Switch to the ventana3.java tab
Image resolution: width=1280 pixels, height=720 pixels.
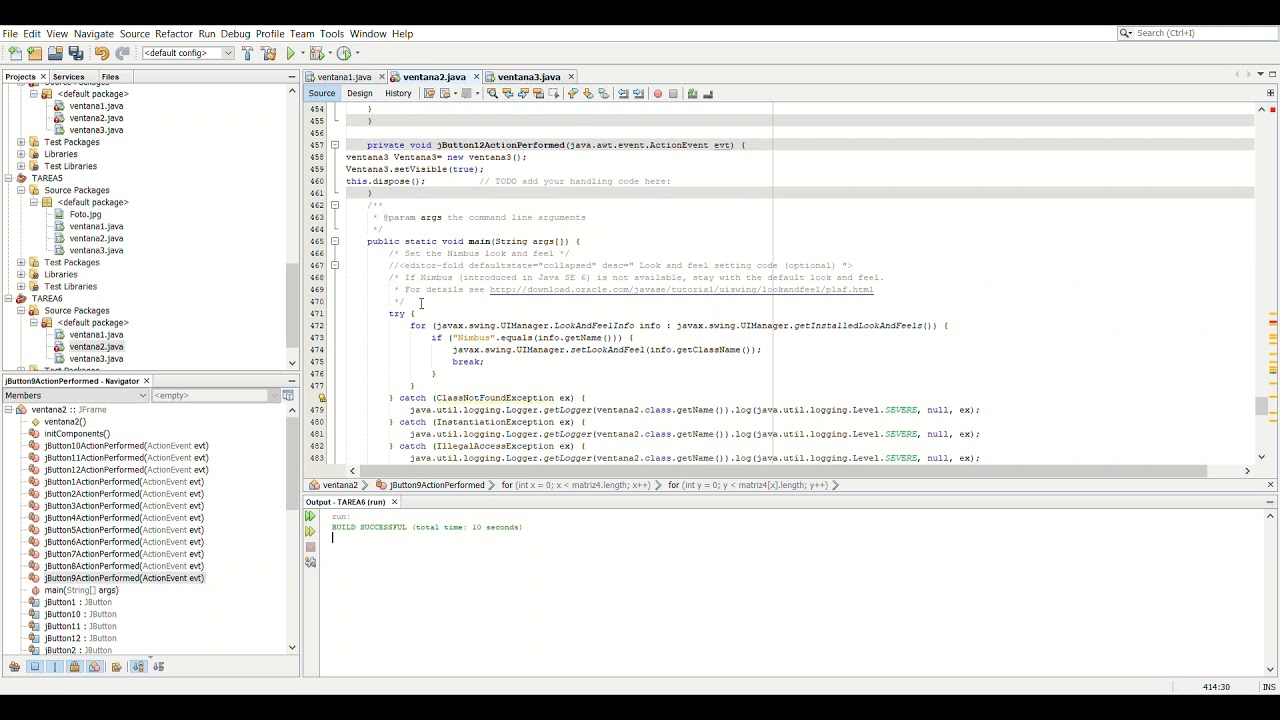coord(529,77)
